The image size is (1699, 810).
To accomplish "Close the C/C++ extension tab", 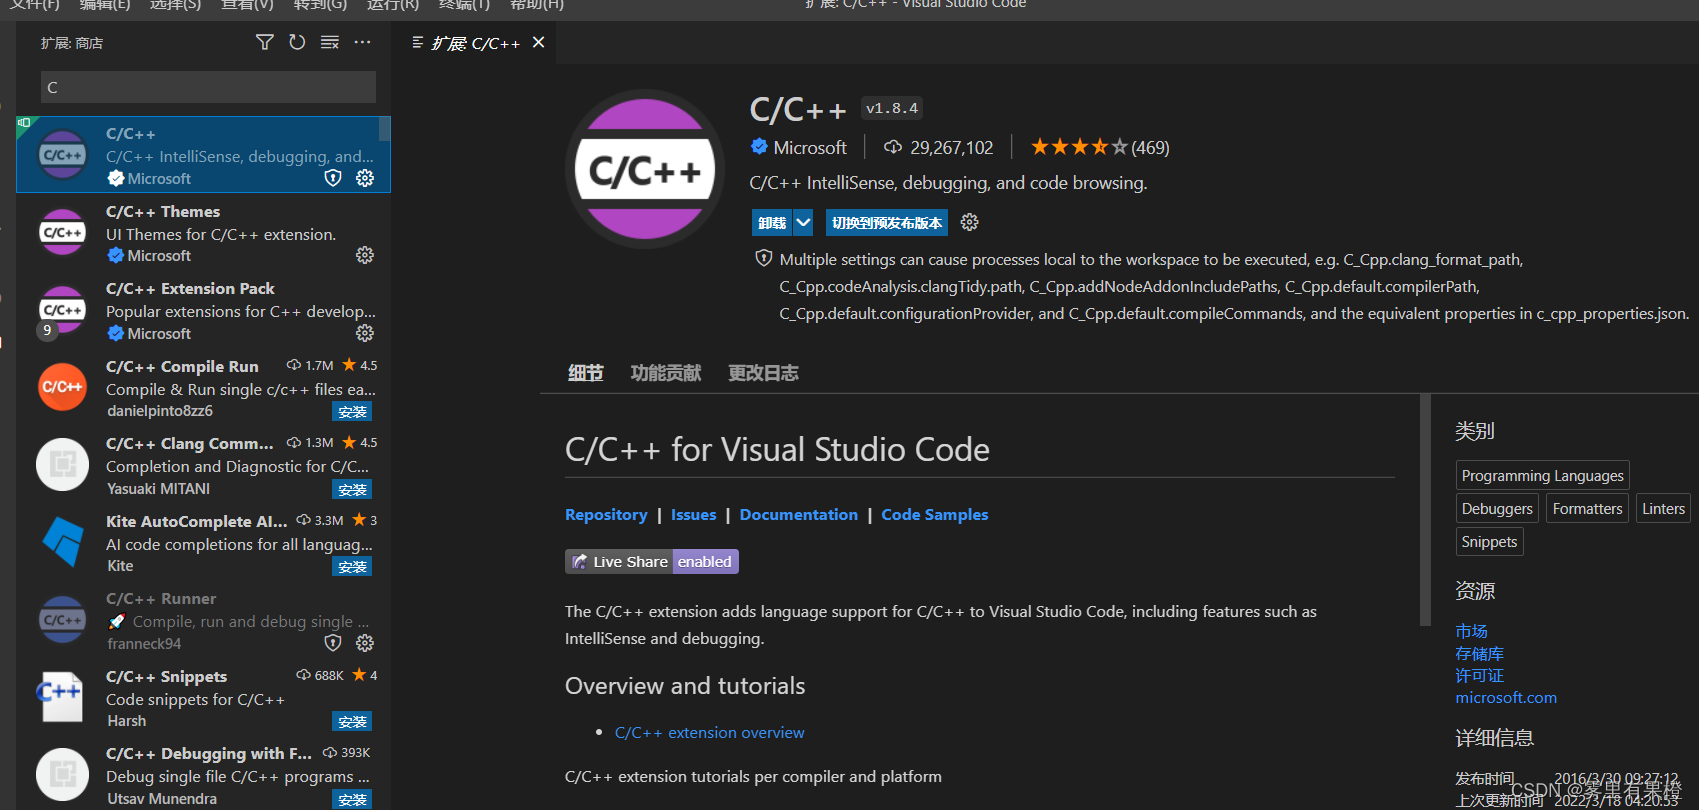I will click(538, 42).
